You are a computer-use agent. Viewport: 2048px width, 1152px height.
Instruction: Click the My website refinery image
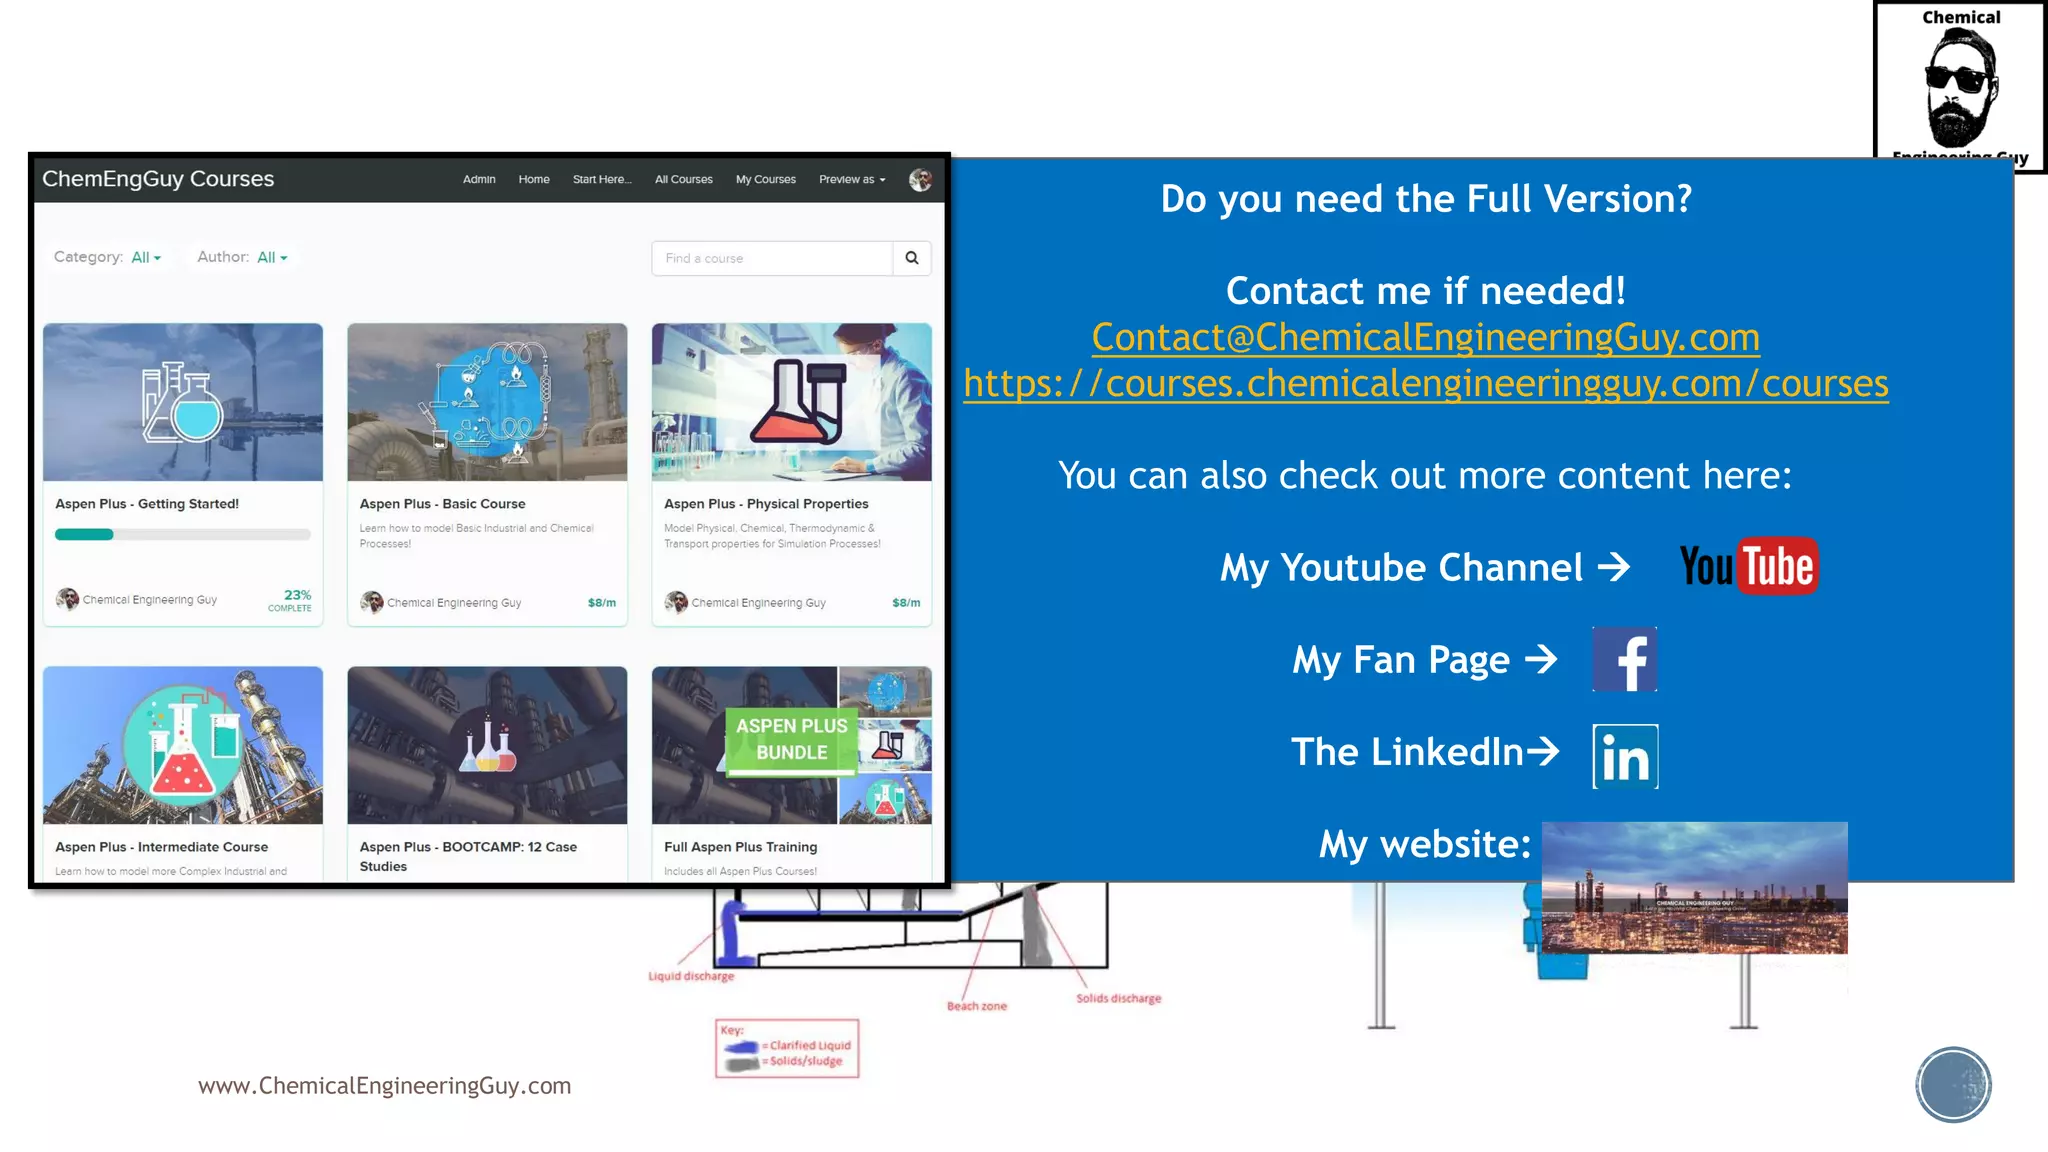click(x=1694, y=887)
